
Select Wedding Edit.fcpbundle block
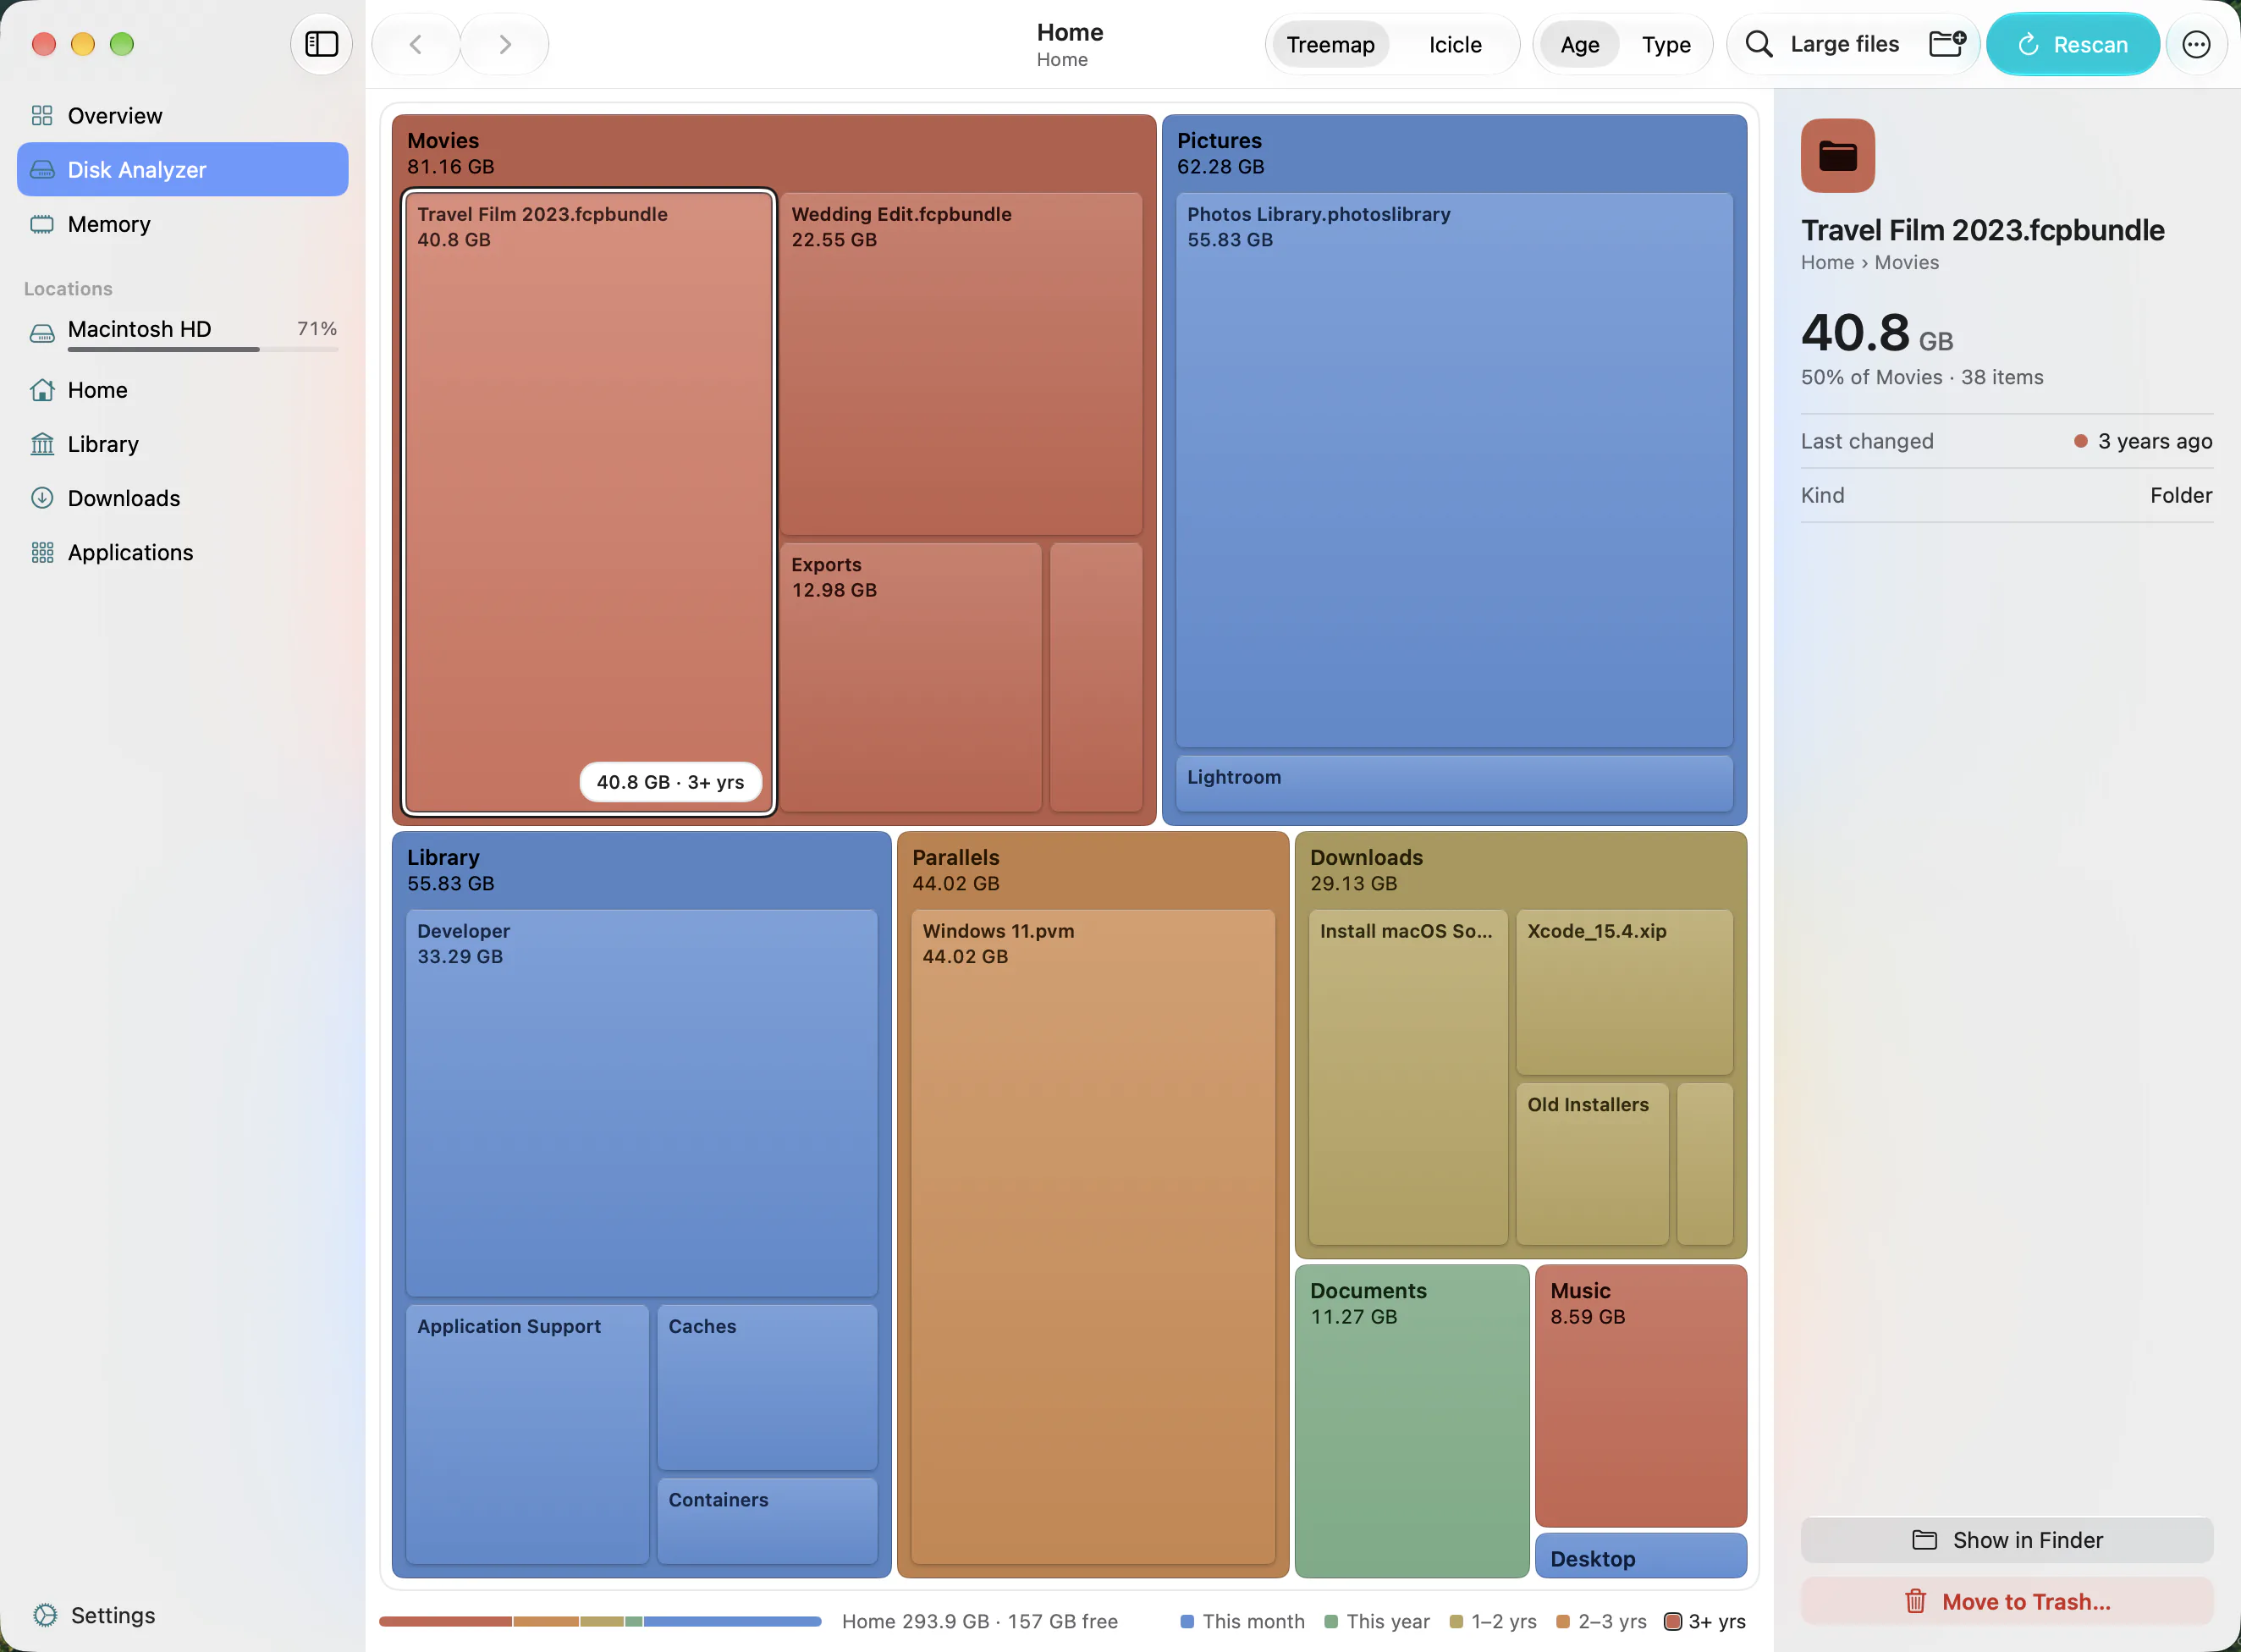[x=961, y=364]
